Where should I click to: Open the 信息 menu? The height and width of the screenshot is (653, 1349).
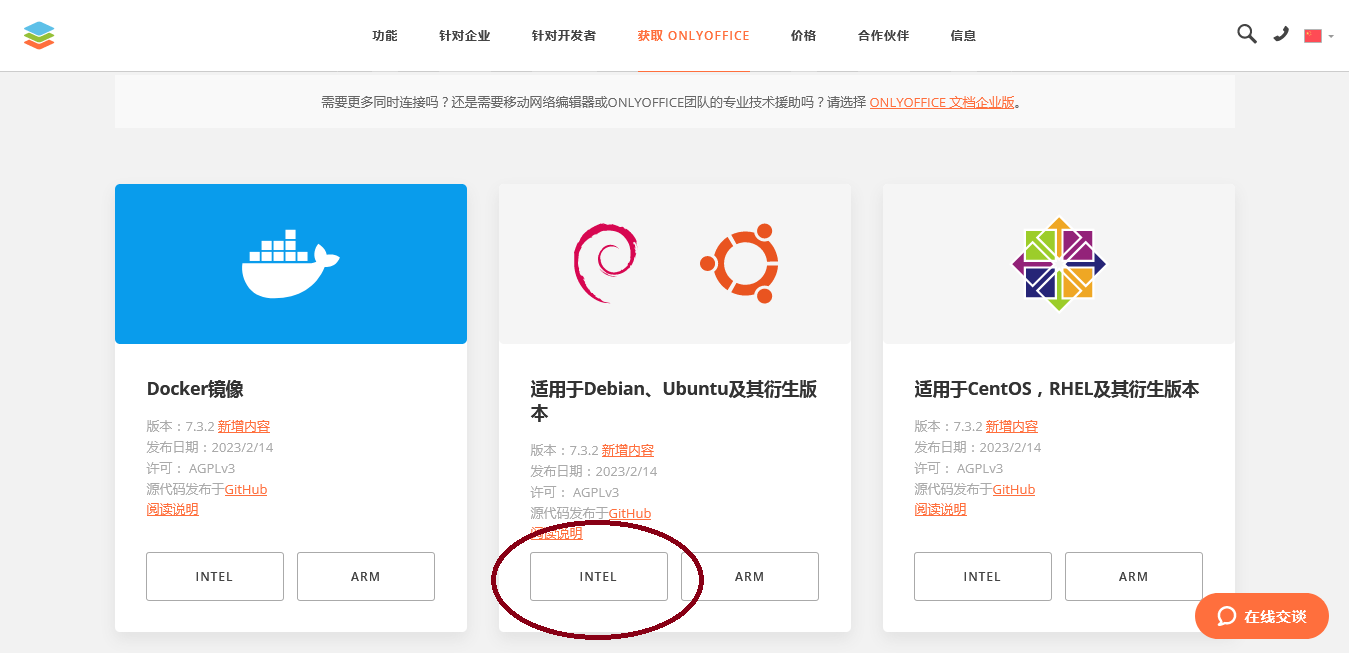963,36
